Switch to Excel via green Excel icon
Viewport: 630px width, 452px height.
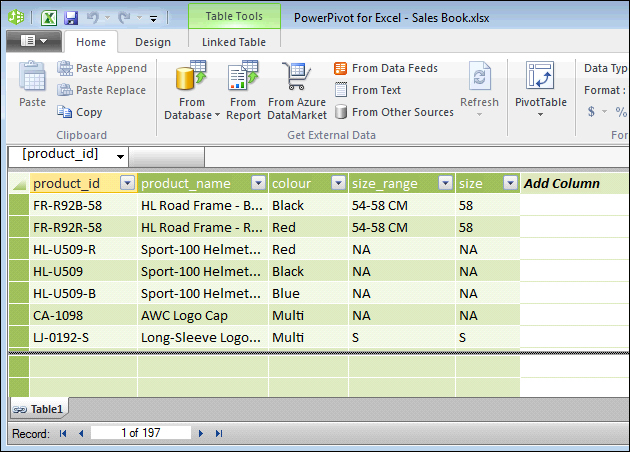(x=49, y=18)
